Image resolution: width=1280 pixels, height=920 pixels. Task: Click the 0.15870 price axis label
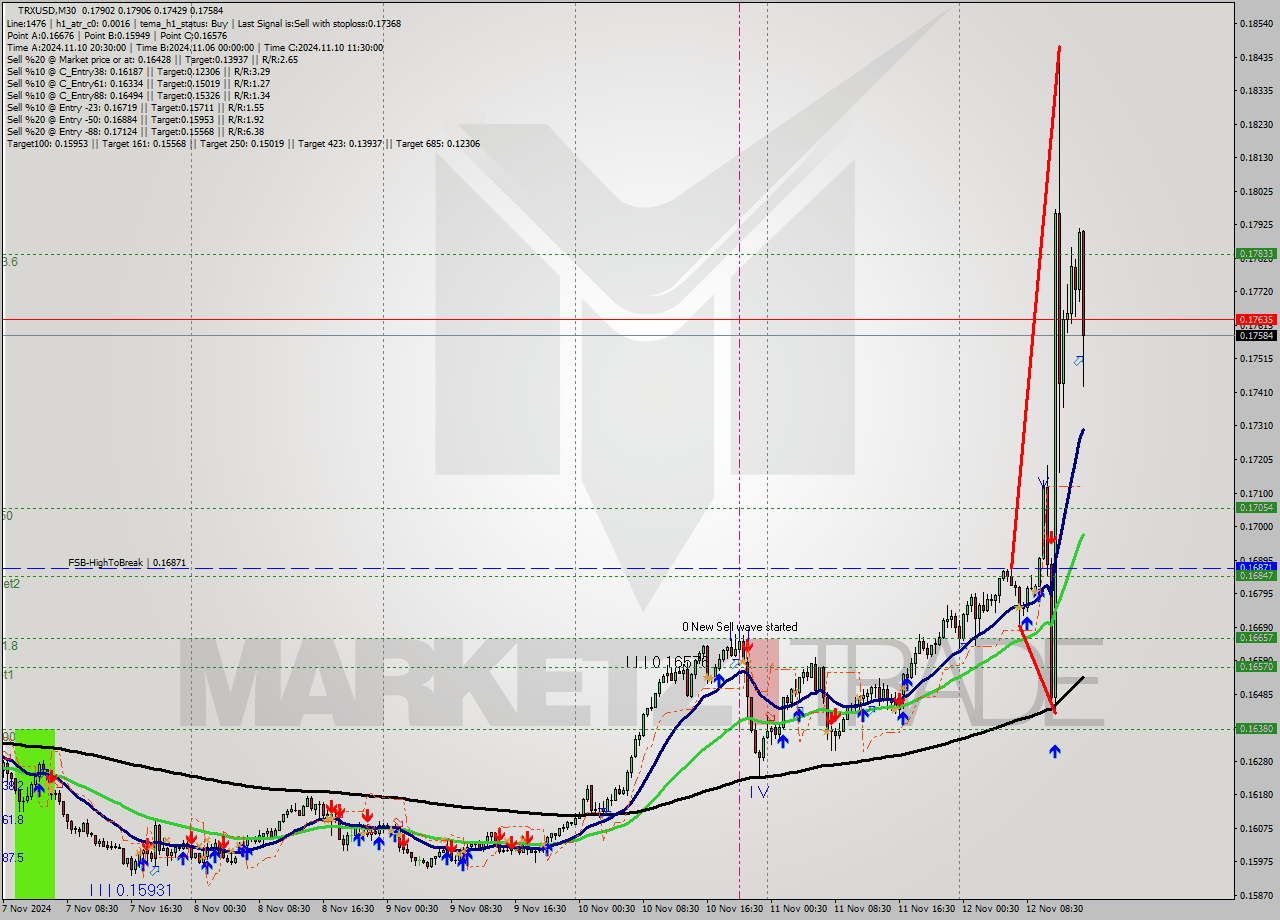tap(1257, 895)
